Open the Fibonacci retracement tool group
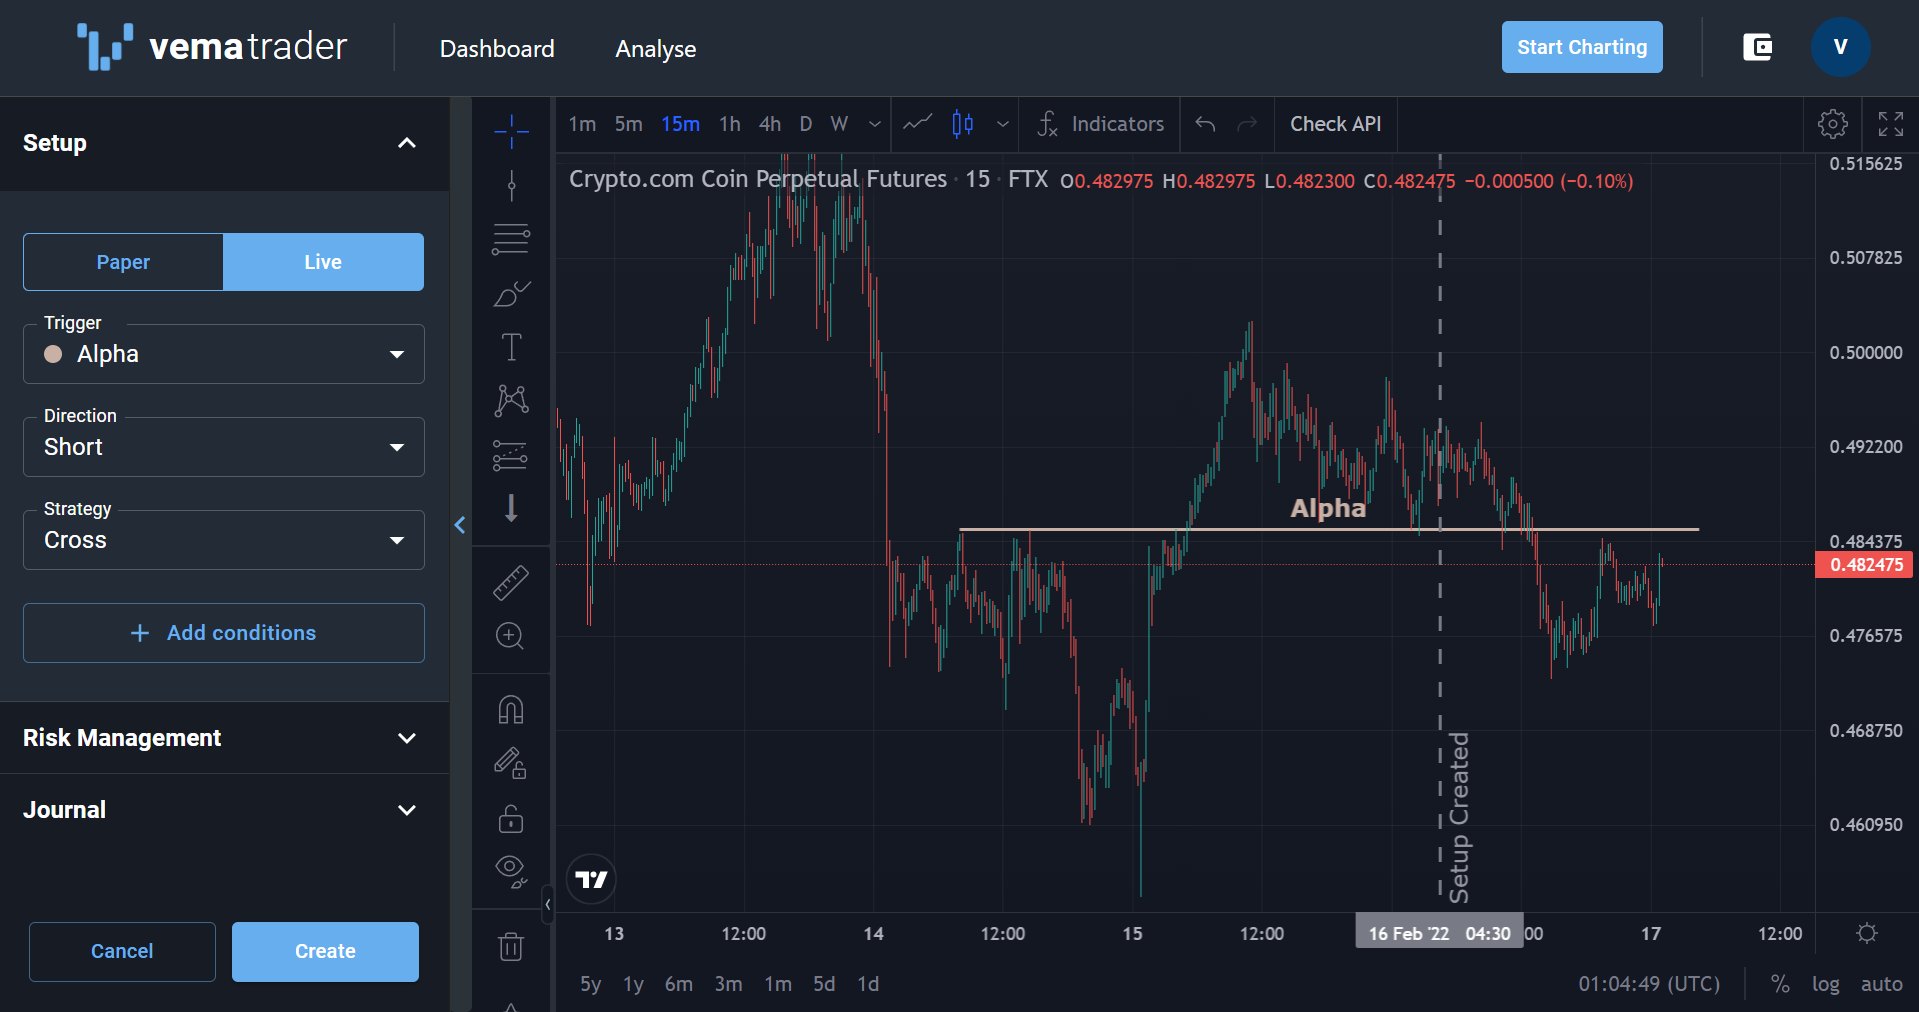Screen dimensions: 1919x1012 pyautogui.click(x=511, y=239)
